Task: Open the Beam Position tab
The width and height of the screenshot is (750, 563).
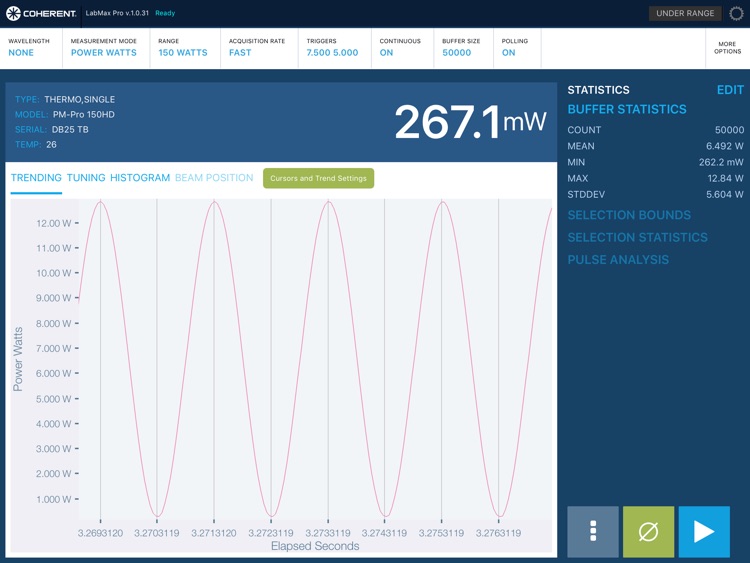Action: coord(214,178)
